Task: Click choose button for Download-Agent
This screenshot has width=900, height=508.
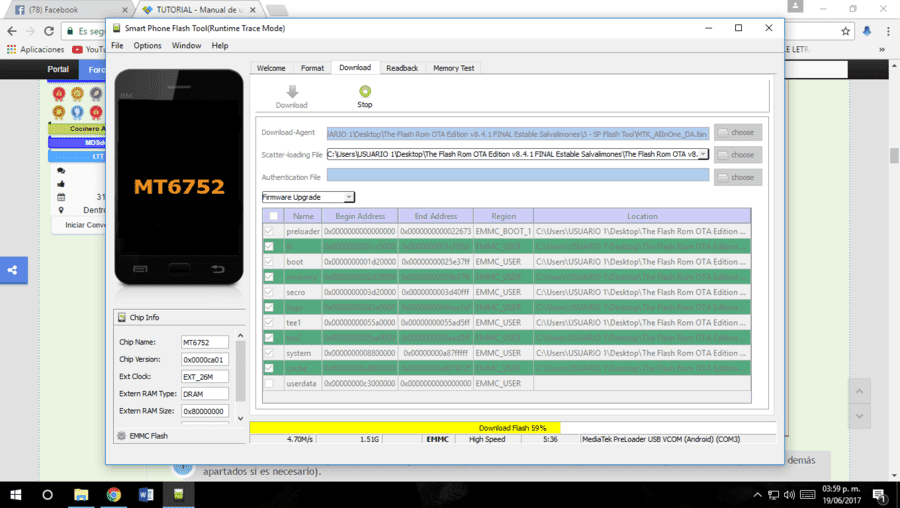Action: click(738, 133)
